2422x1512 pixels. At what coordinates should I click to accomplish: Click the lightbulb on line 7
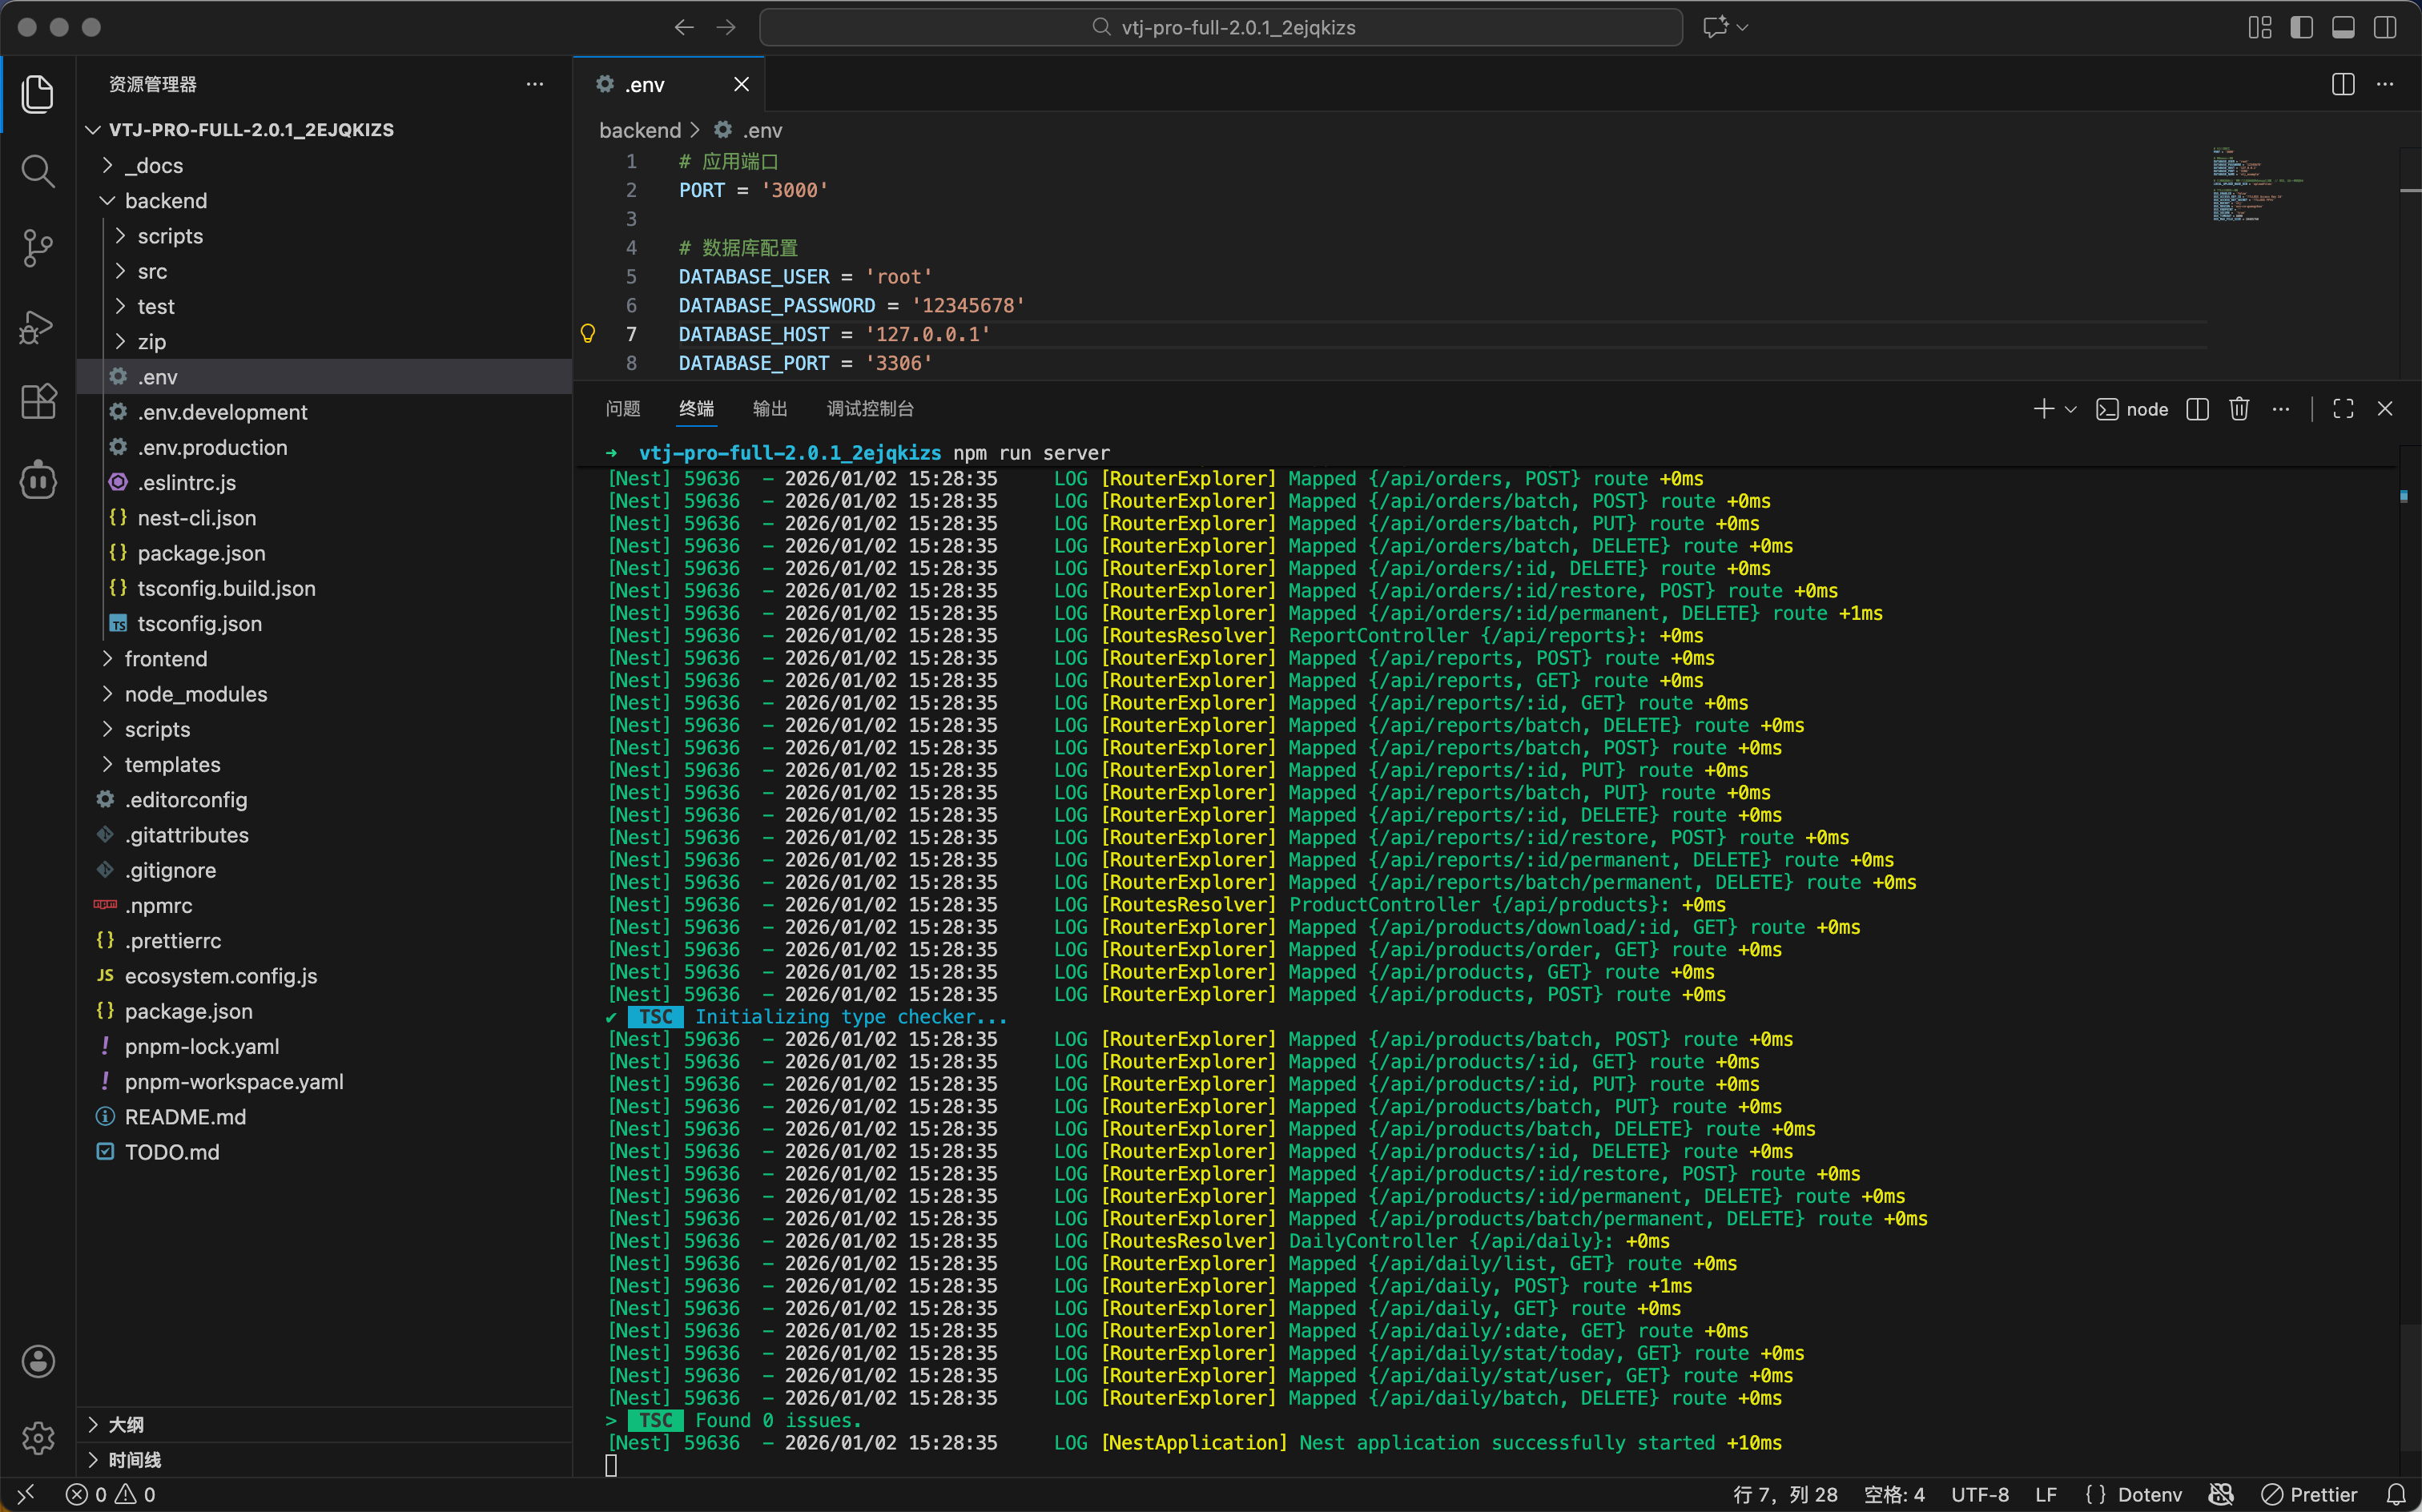588,334
